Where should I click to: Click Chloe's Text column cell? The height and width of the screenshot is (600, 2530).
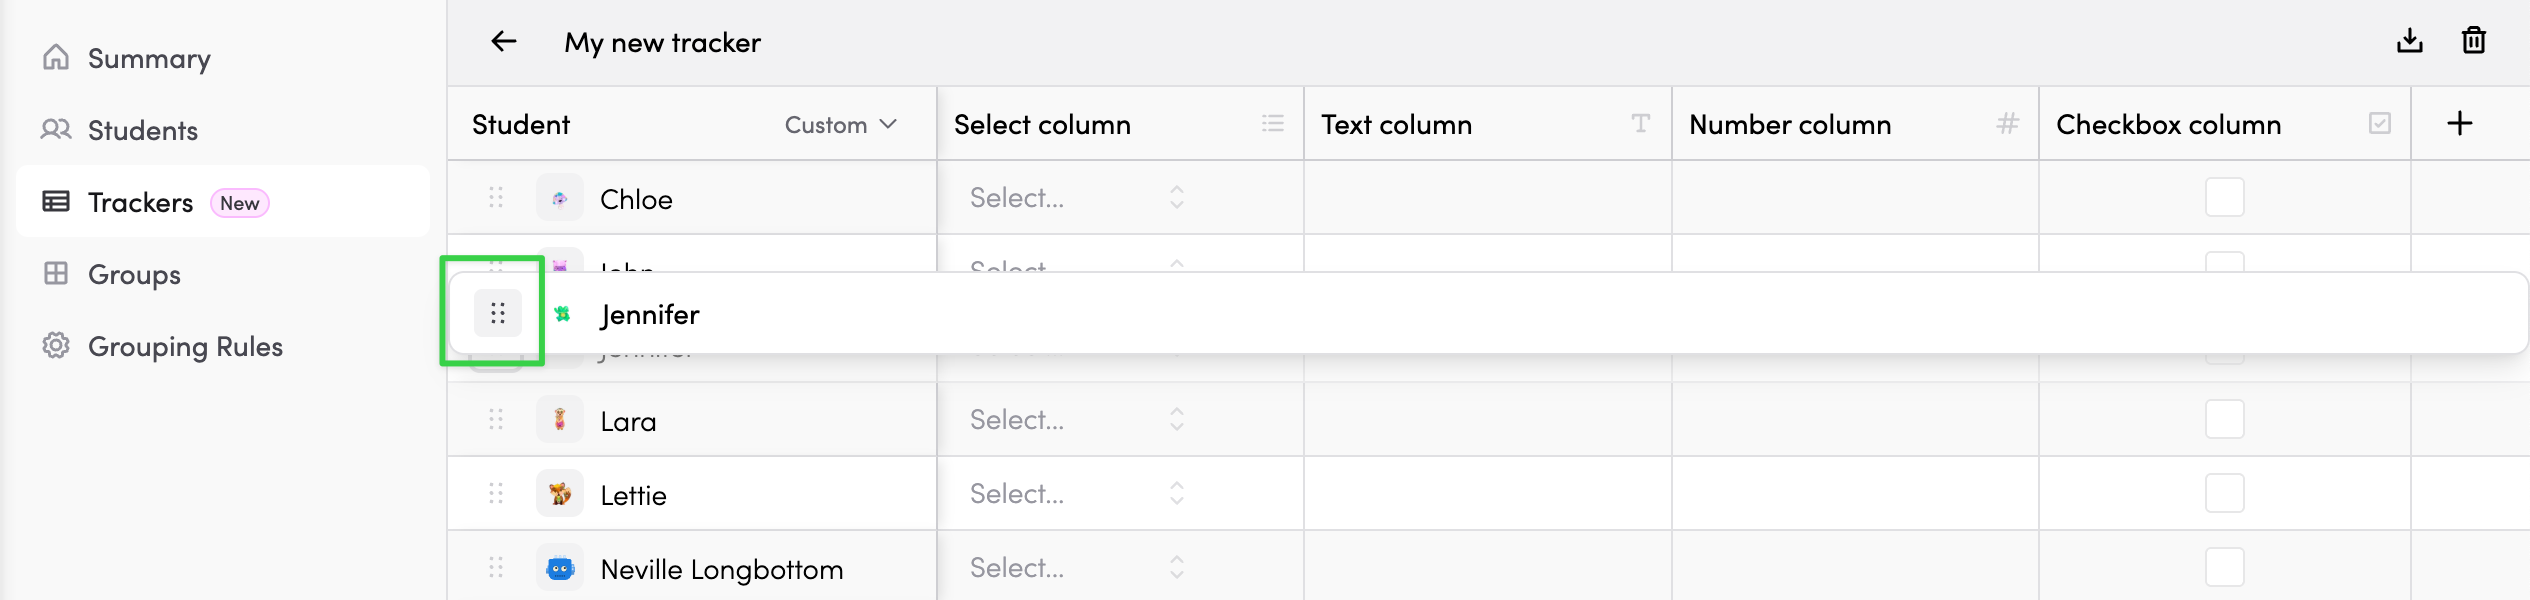tap(1487, 198)
